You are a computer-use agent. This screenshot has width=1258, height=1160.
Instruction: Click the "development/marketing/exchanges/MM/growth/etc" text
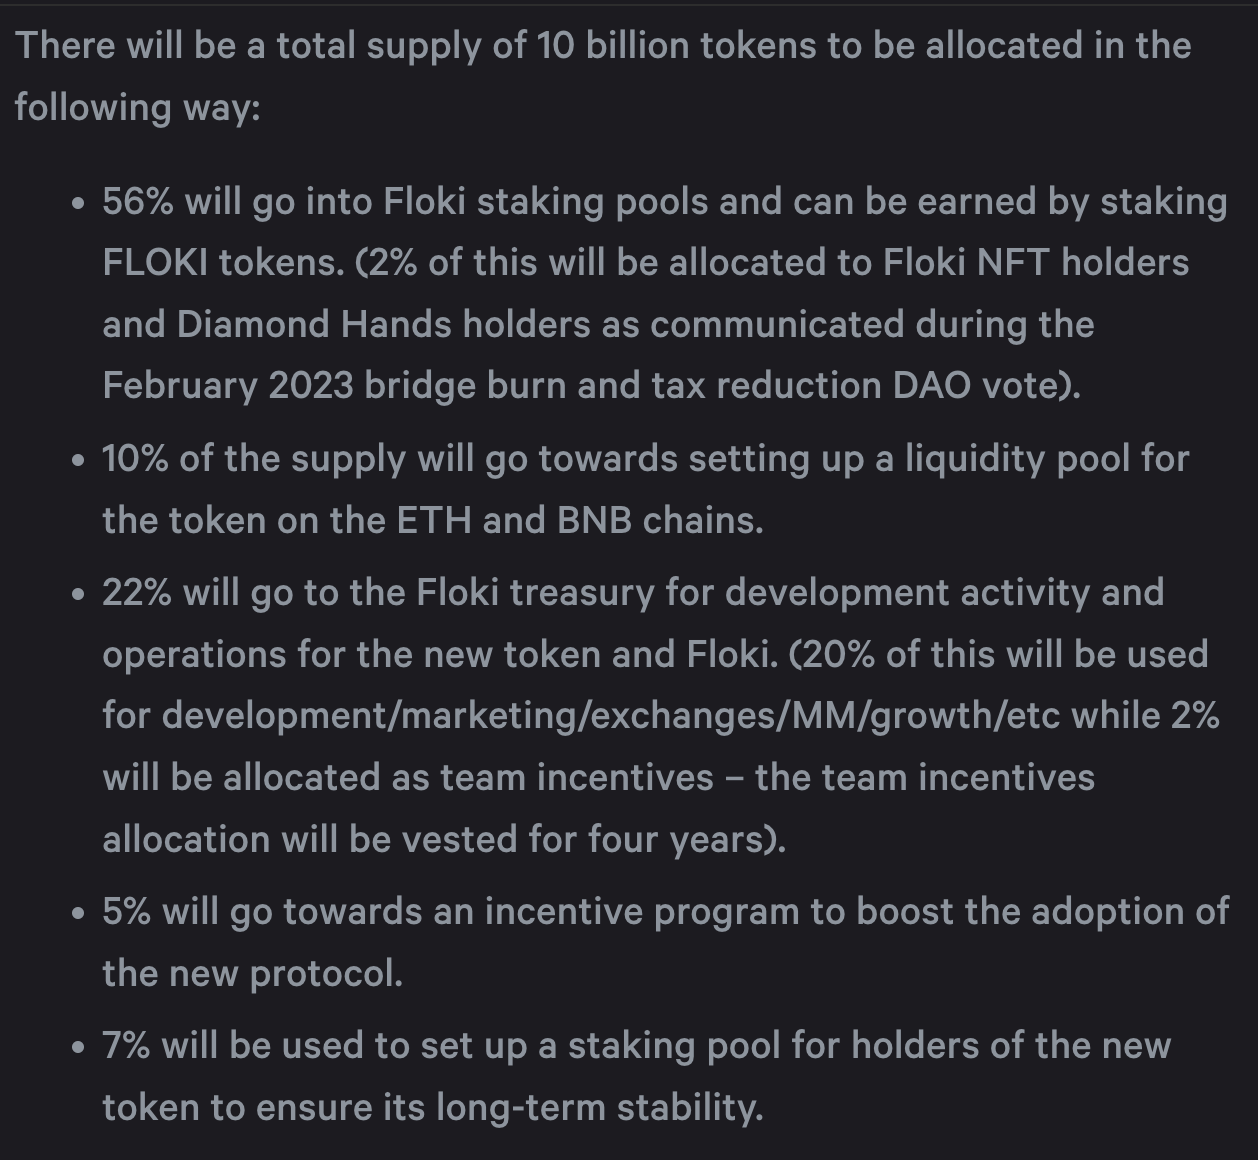click(610, 716)
